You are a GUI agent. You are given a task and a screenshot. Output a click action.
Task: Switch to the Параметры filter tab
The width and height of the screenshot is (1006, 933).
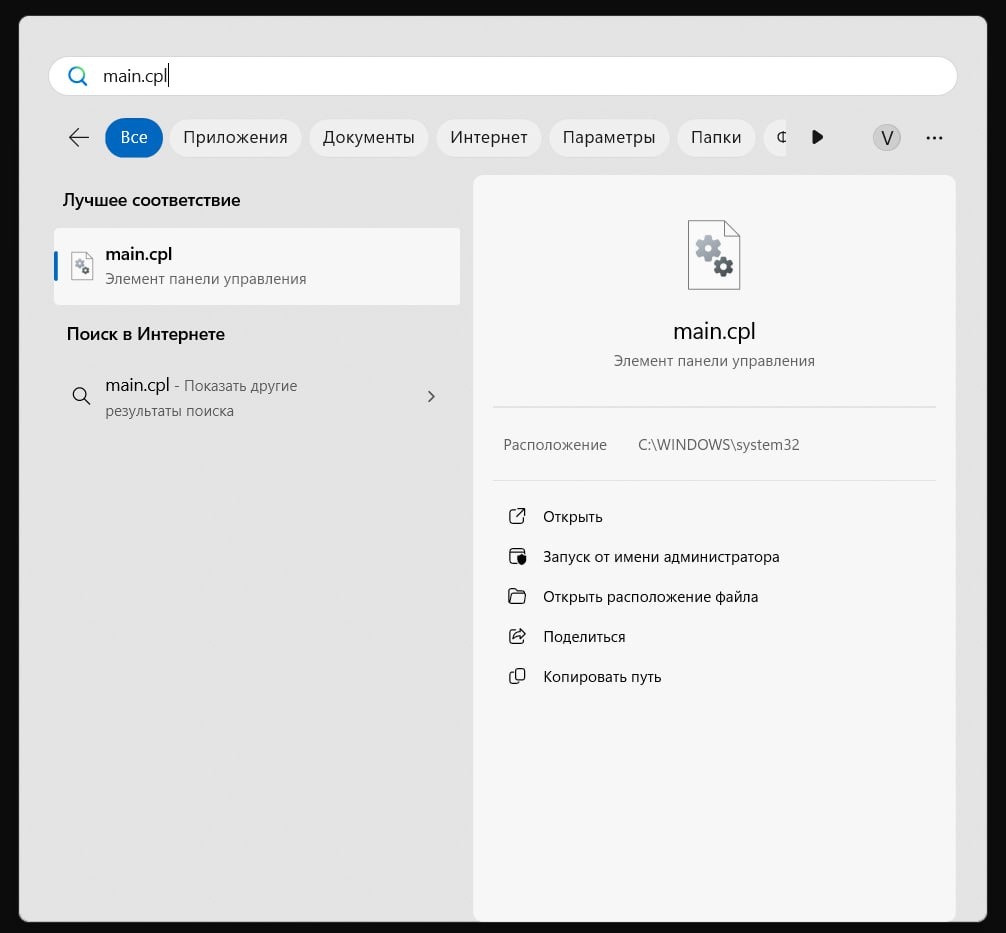pyautogui.click(x=609, y=137)
